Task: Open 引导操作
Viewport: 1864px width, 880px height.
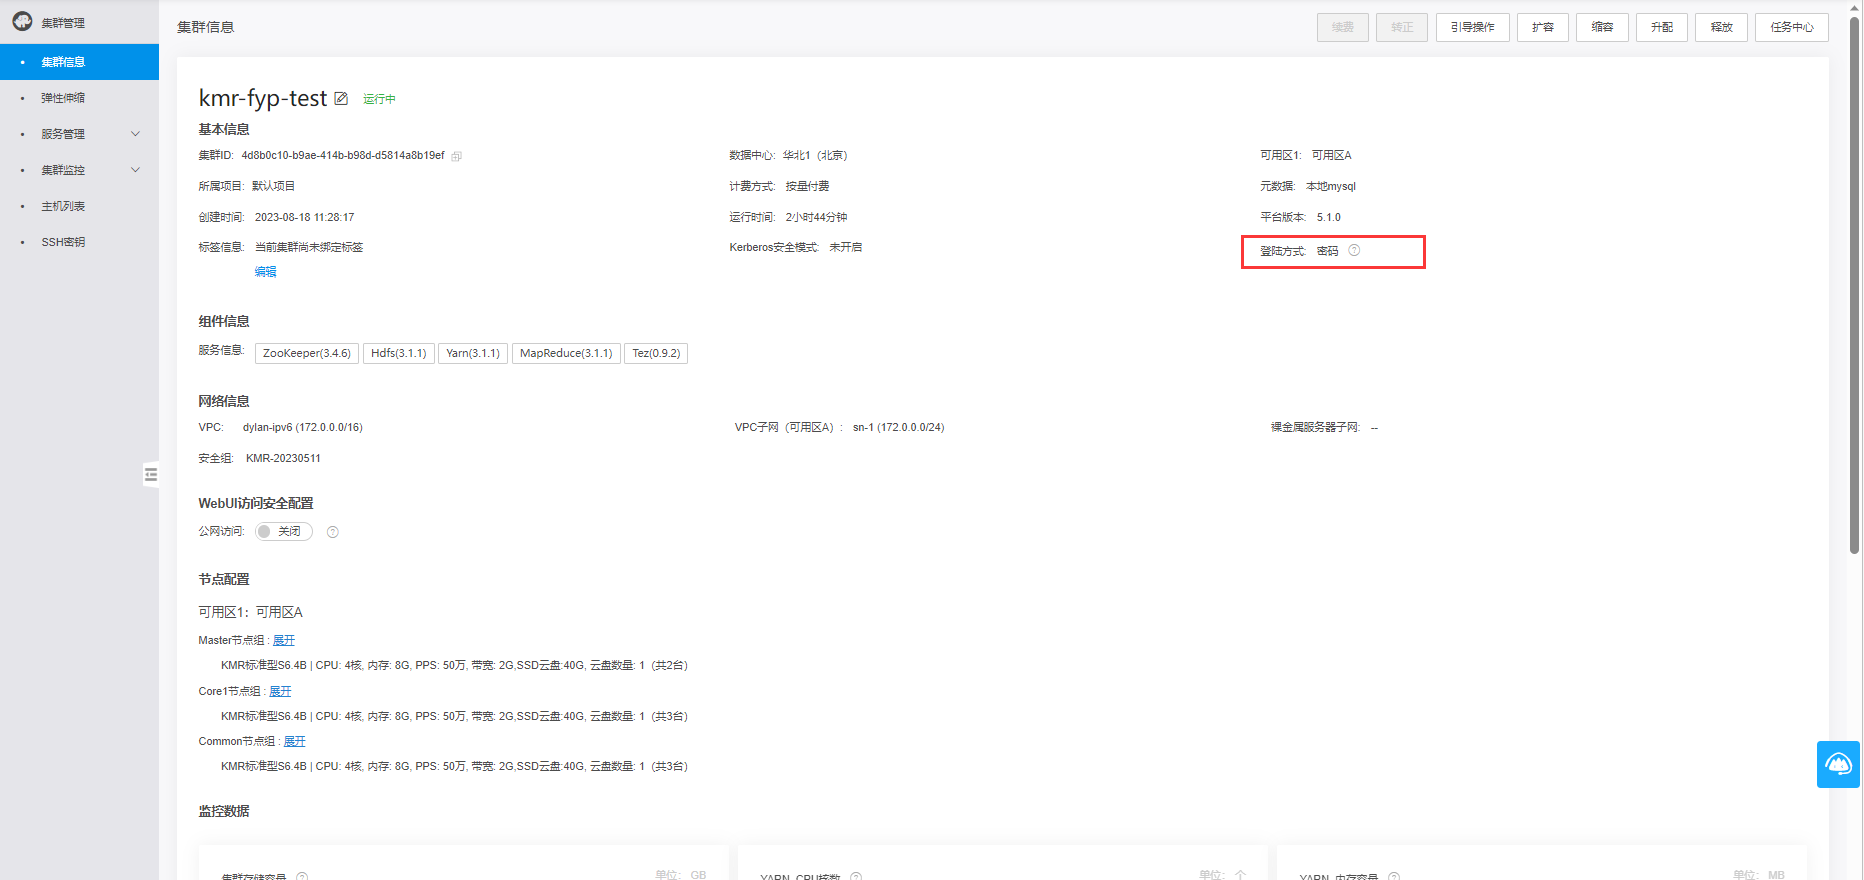Action: [1473, 27]
